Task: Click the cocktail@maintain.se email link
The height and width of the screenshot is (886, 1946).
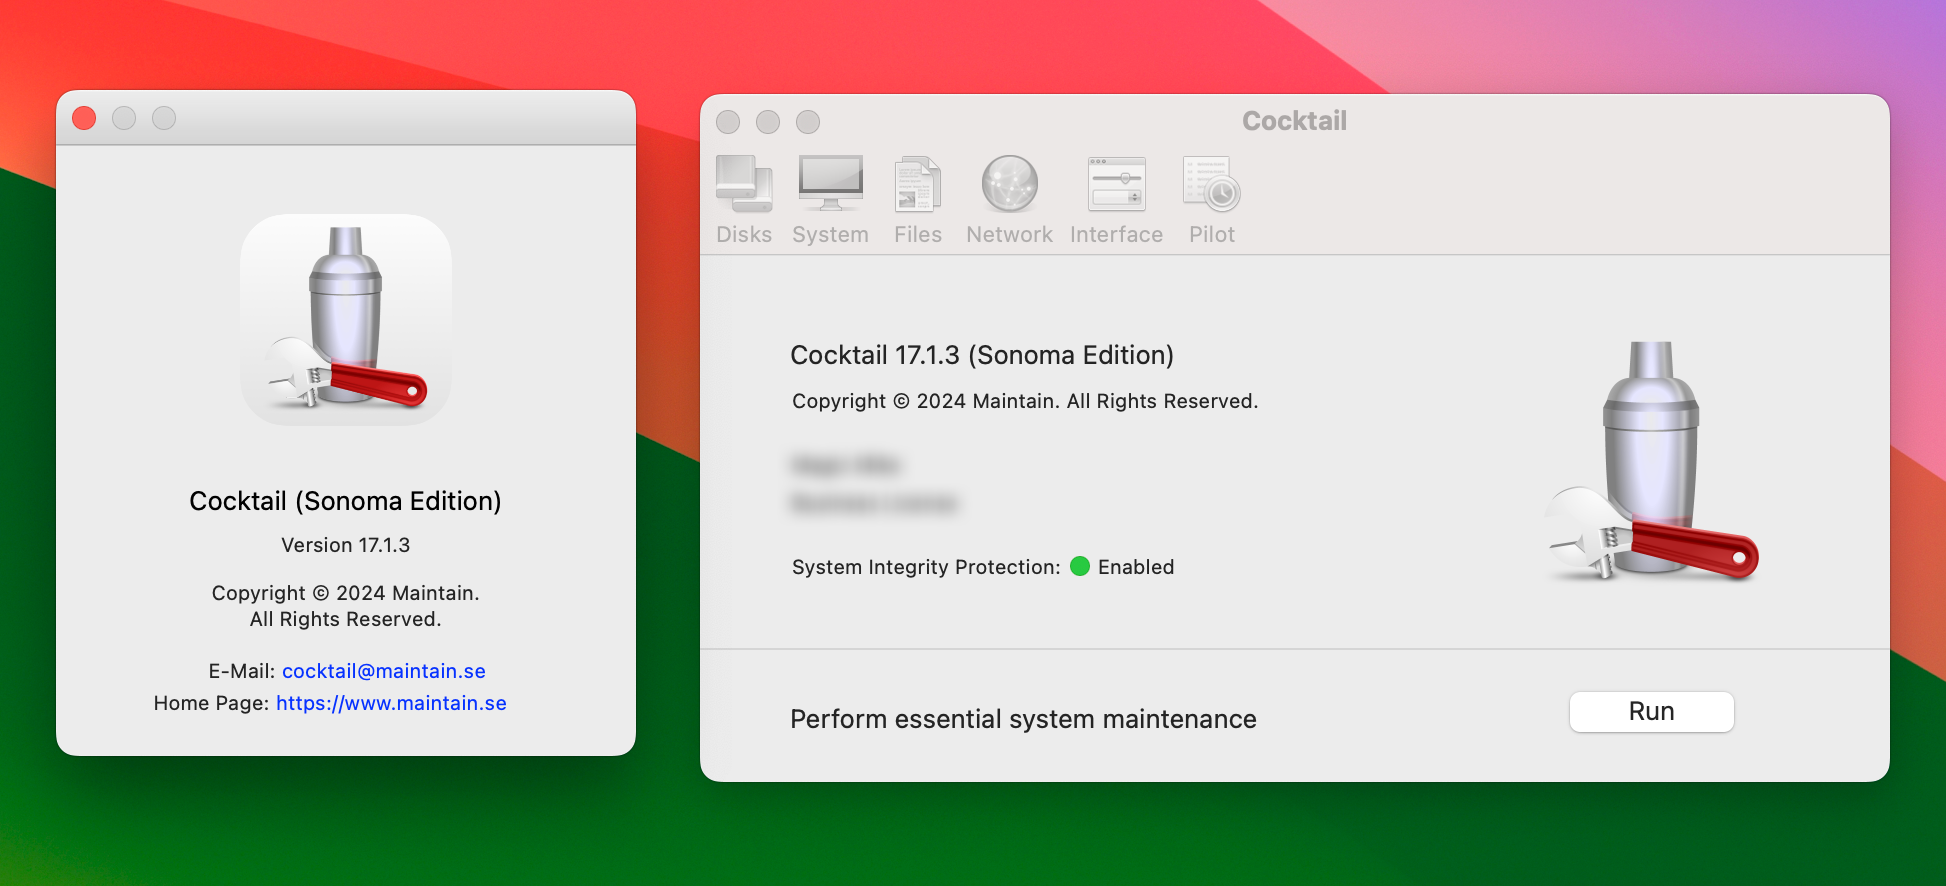Action: click(384, 671)
